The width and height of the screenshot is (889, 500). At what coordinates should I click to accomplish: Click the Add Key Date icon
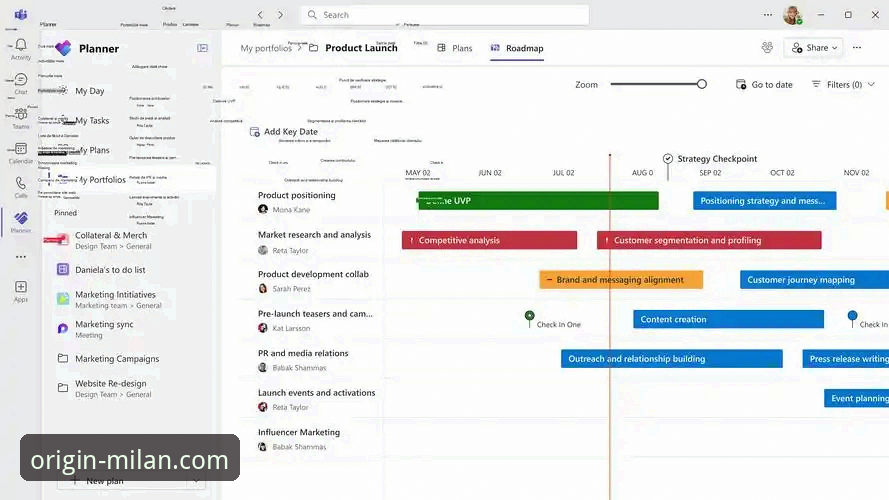[255, 132]
